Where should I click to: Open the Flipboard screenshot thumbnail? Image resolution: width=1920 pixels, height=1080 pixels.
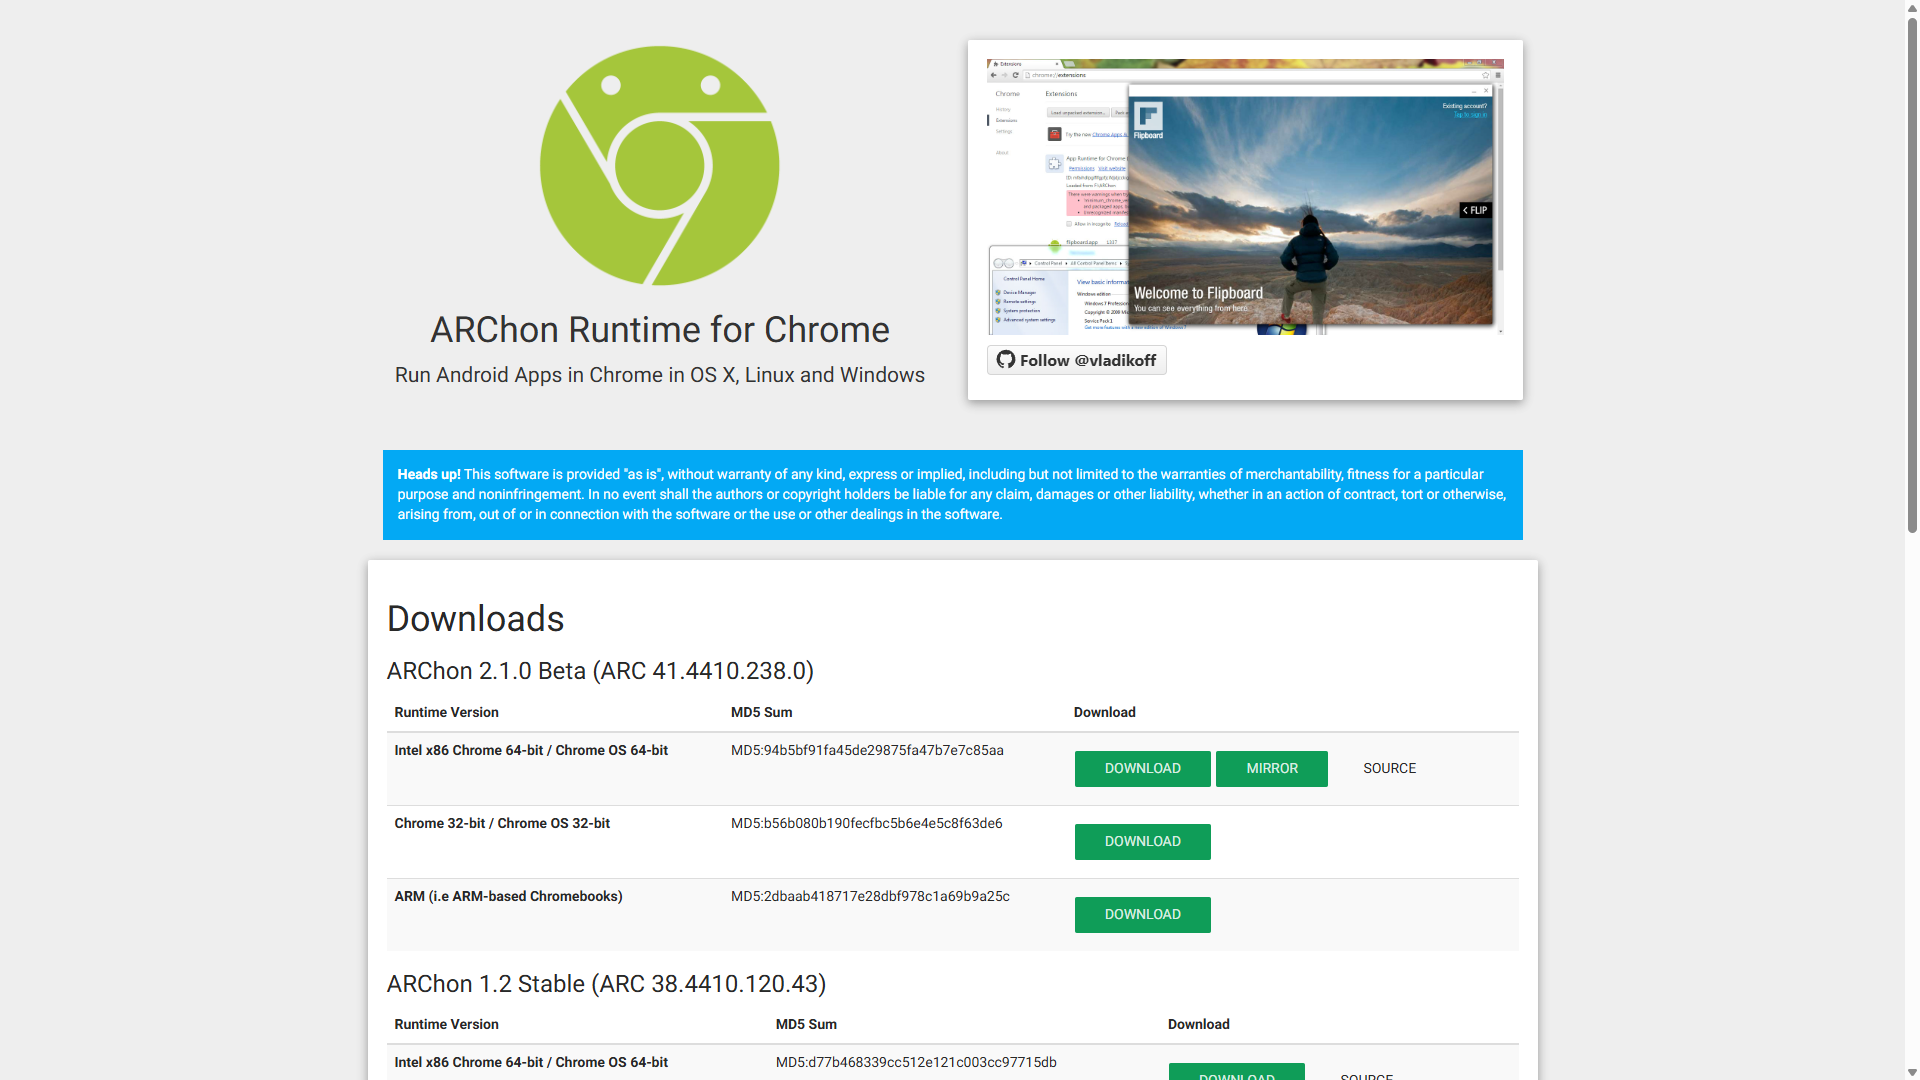1245,197
